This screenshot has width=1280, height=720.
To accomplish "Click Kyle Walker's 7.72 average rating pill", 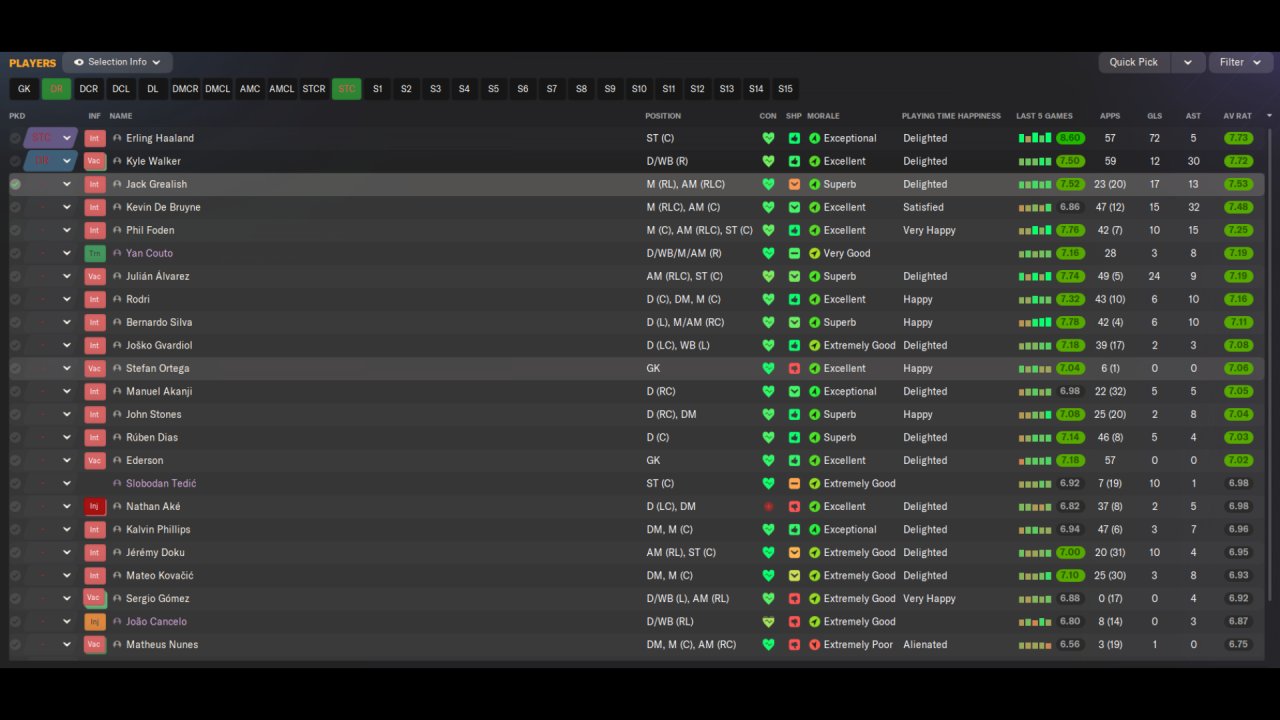I will coord(1238,161).
